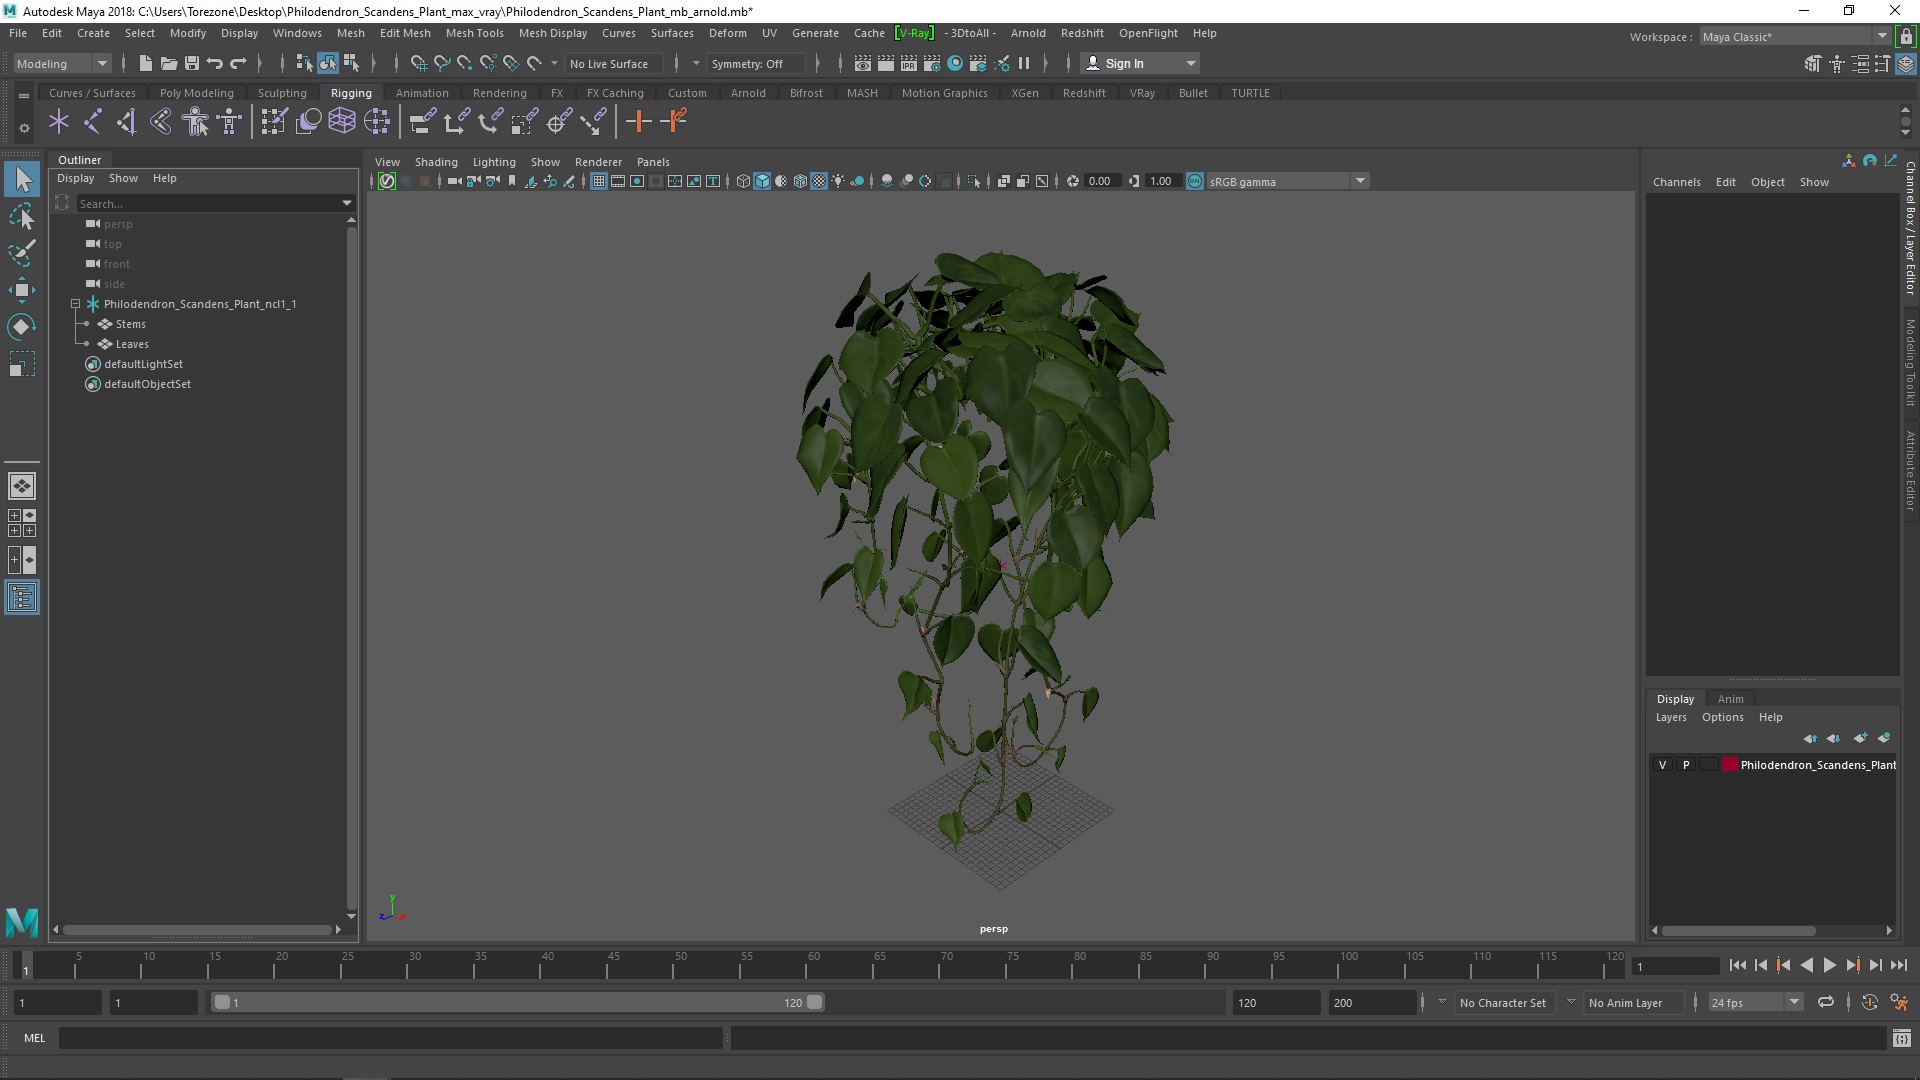Screen dimensions: 1920x1080
Task: Select the Stems node in Outliner
Action: (131, 324)
